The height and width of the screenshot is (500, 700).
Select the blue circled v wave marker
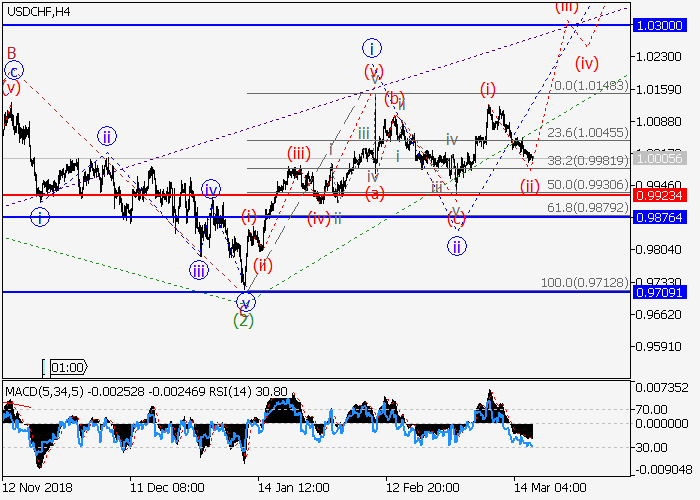point(245,302)
